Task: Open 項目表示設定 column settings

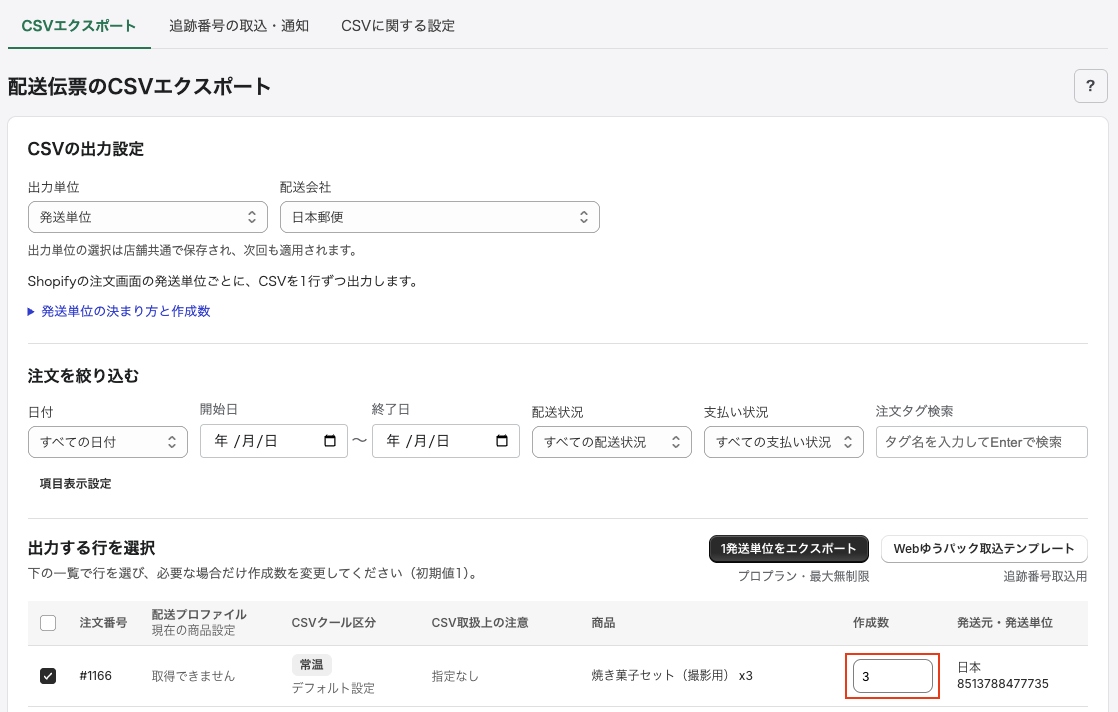Action: [x=75, y=484]
